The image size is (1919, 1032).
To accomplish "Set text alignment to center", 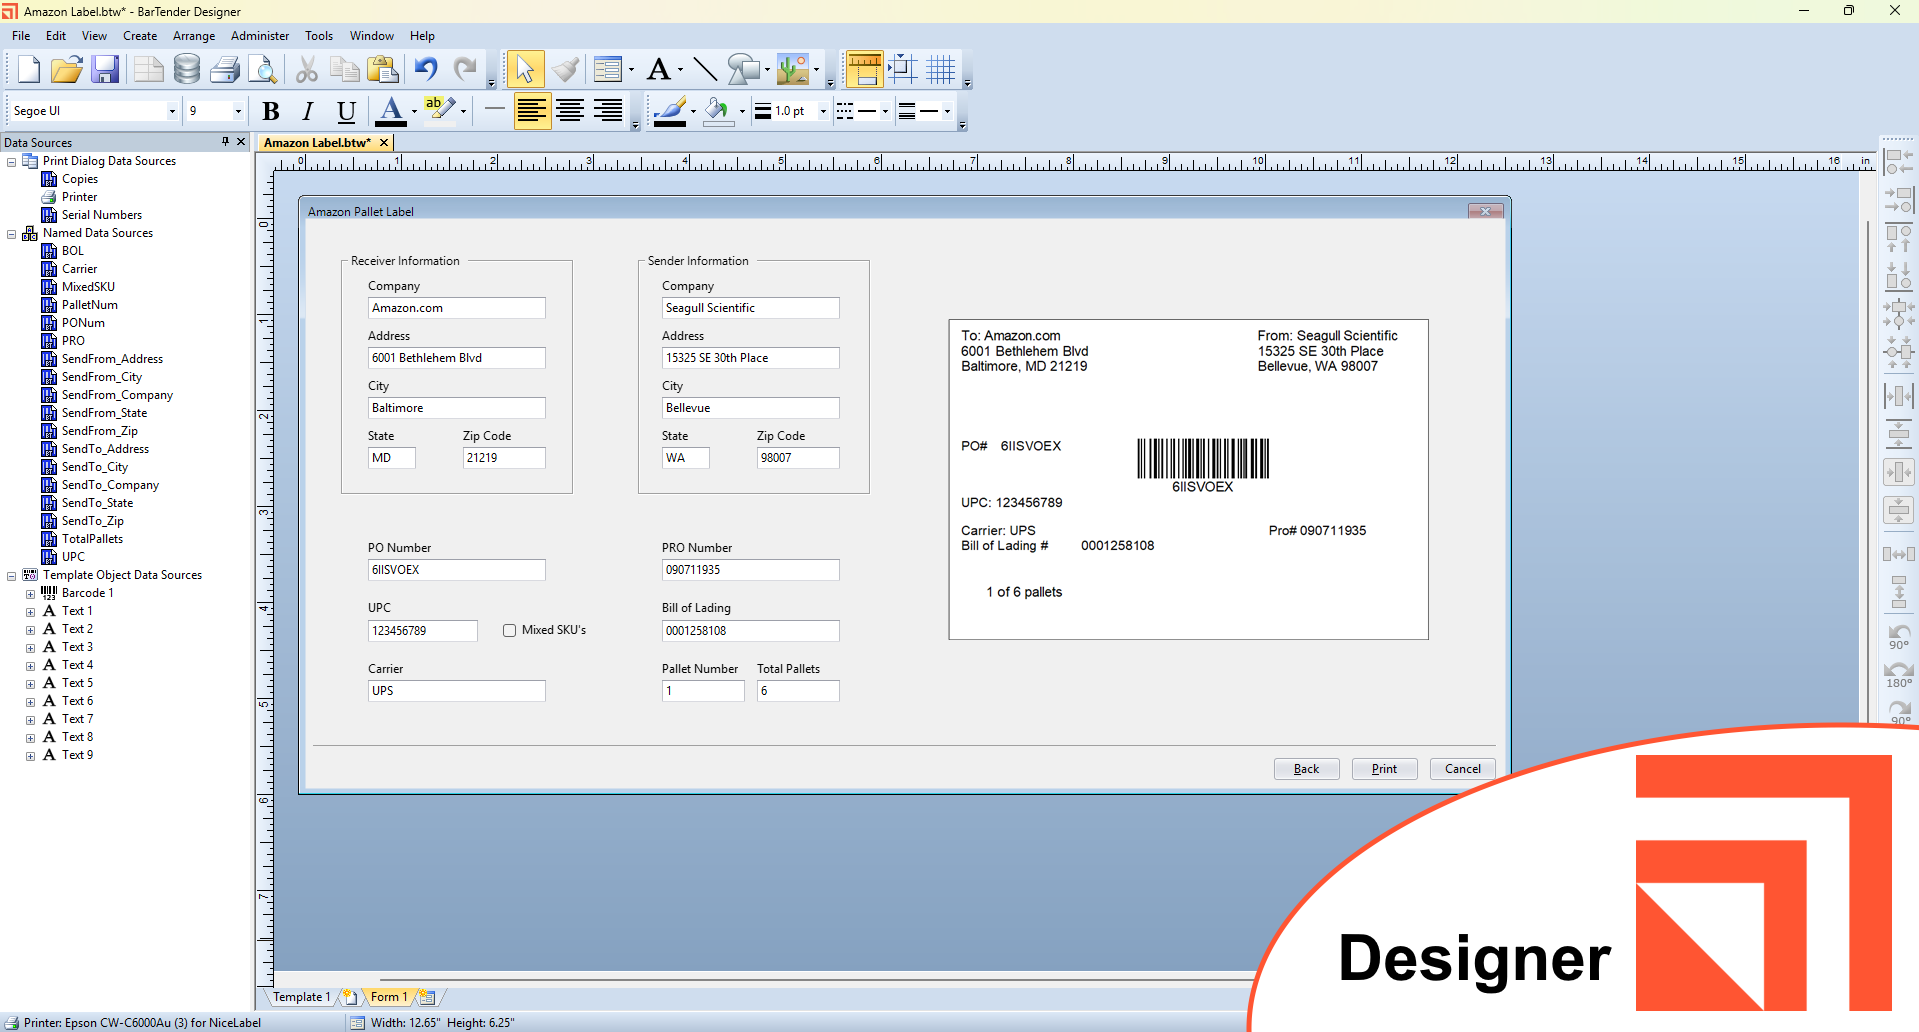I will coord(570,111).
